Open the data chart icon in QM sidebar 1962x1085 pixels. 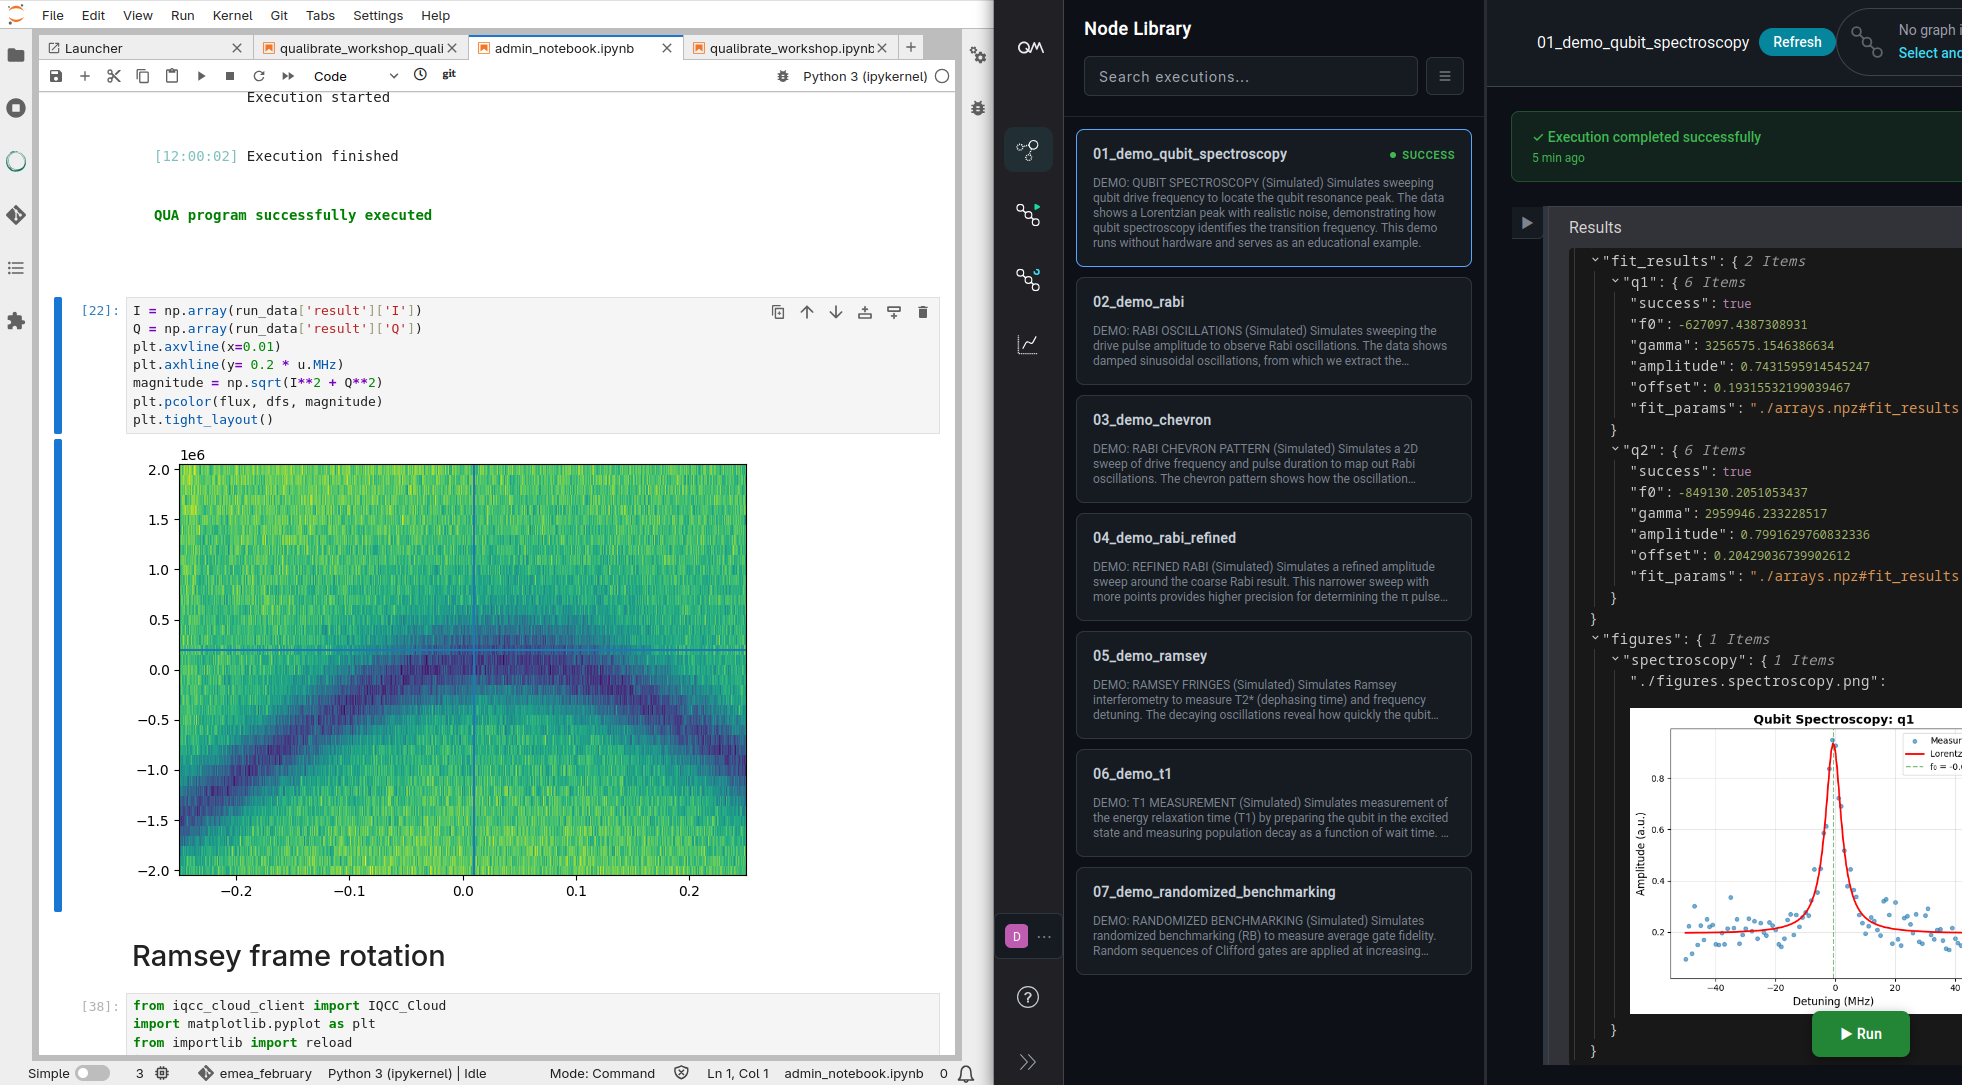click(x=1028, y=344)
